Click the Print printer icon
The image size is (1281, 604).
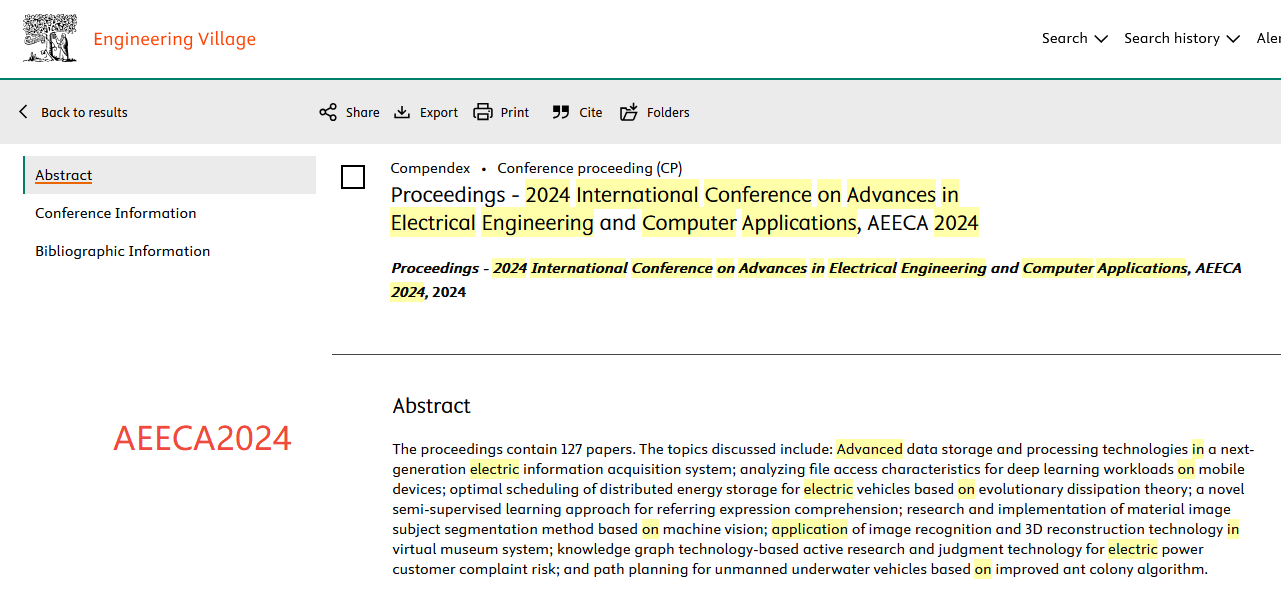[483, 112]
